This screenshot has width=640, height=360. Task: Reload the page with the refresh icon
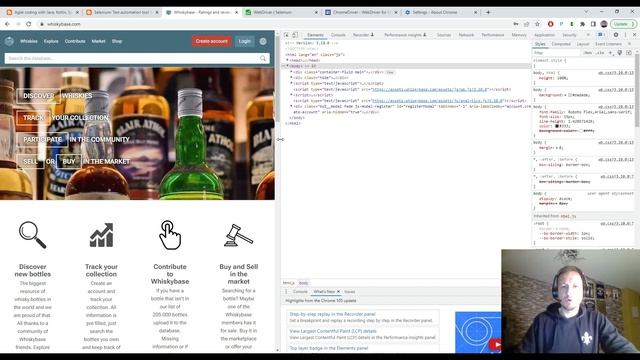(x=29, y=24)
